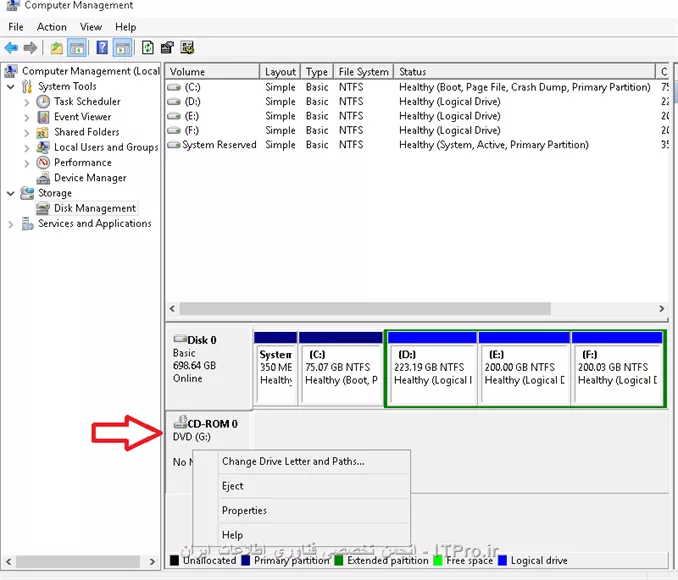Toggle Show/Hide Console Tree toolbar icon
Screen dimensions: 678x580
(x=77, y=48)
